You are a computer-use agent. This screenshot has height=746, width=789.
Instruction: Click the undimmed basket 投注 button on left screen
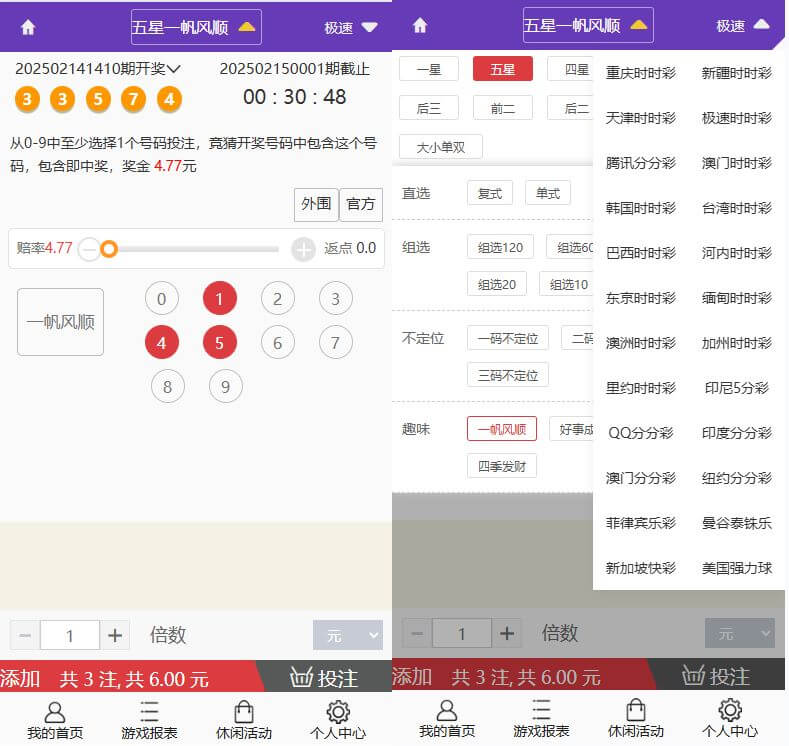pyautogui.click(x=324, y=678)
